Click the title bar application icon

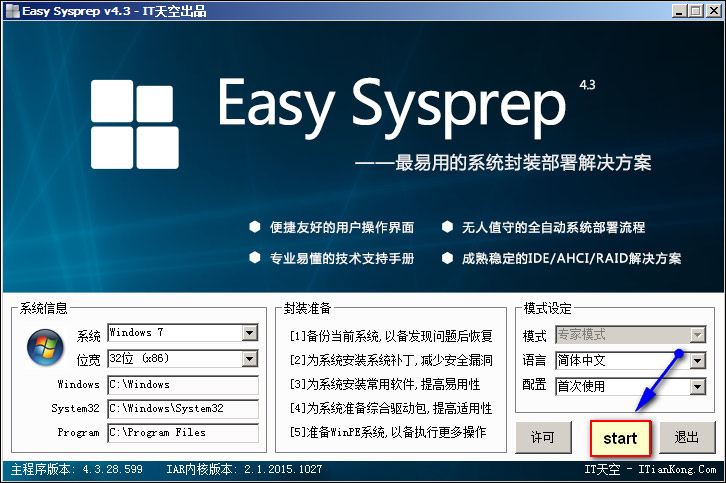tap(13, 11)
